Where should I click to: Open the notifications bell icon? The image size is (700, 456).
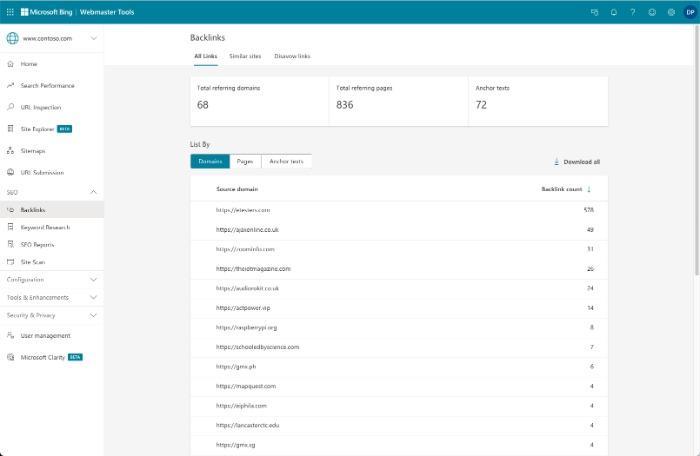614,12
